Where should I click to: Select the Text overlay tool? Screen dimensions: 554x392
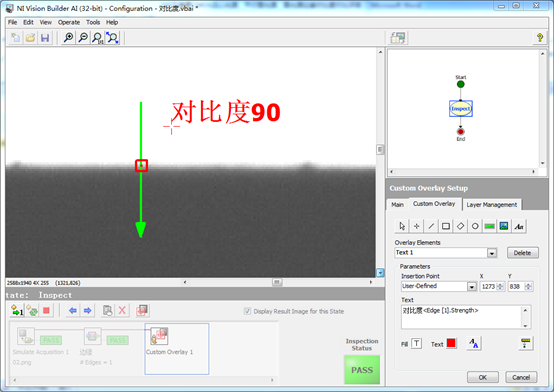(x=519, y=226)
